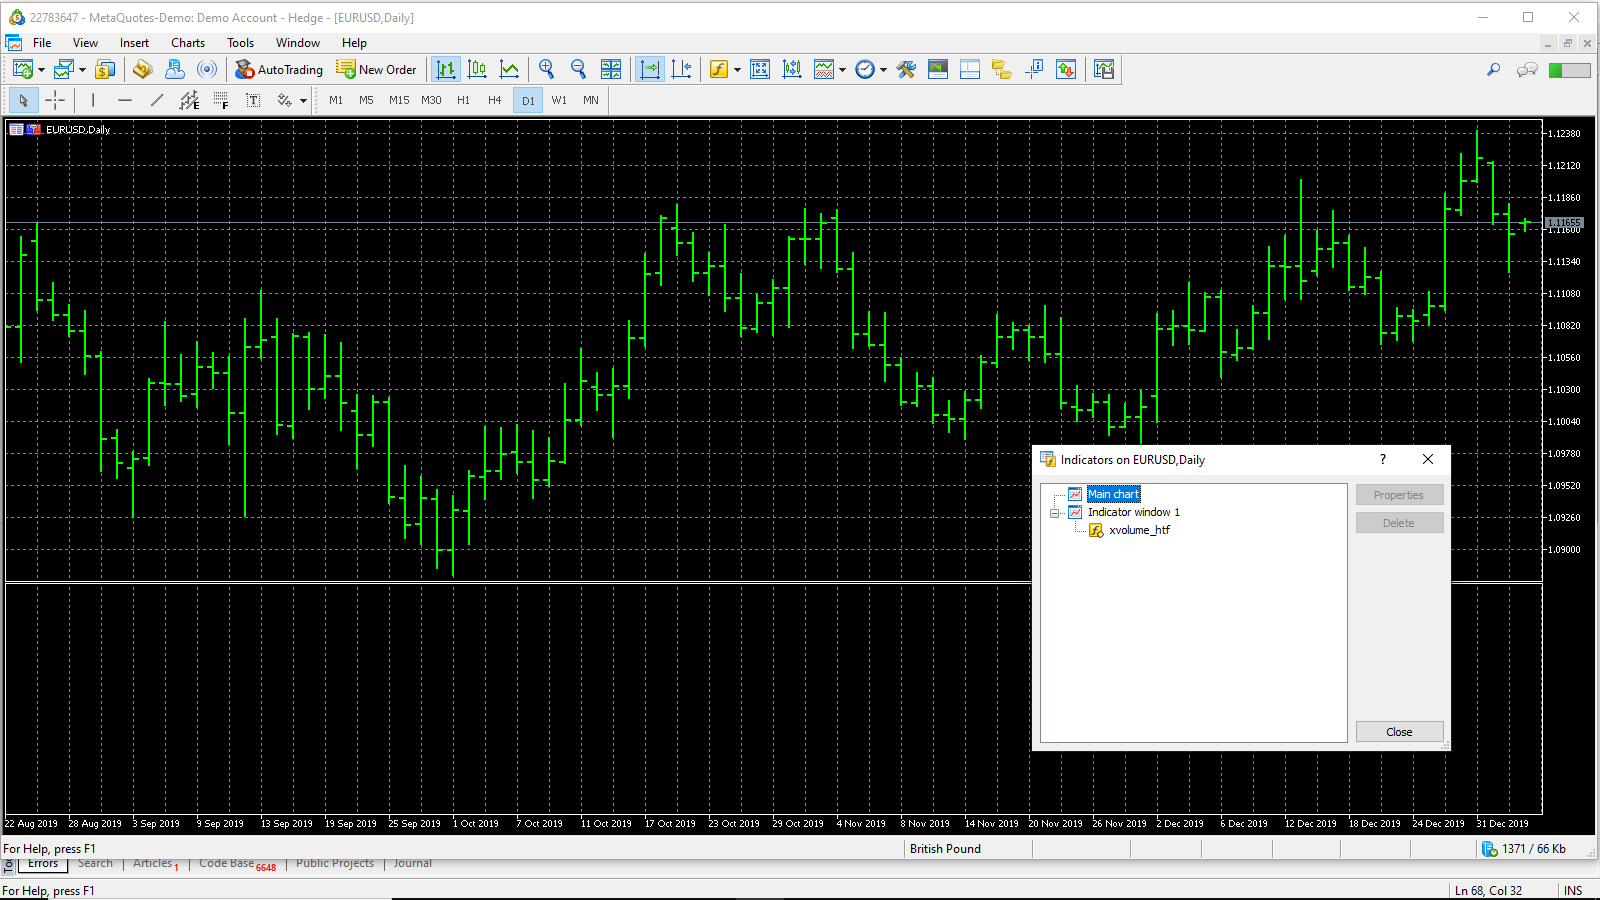This screenshot has height=900, width=1600.
Task: Click the green-red arrows trading icon
Action: point(1066,69)
